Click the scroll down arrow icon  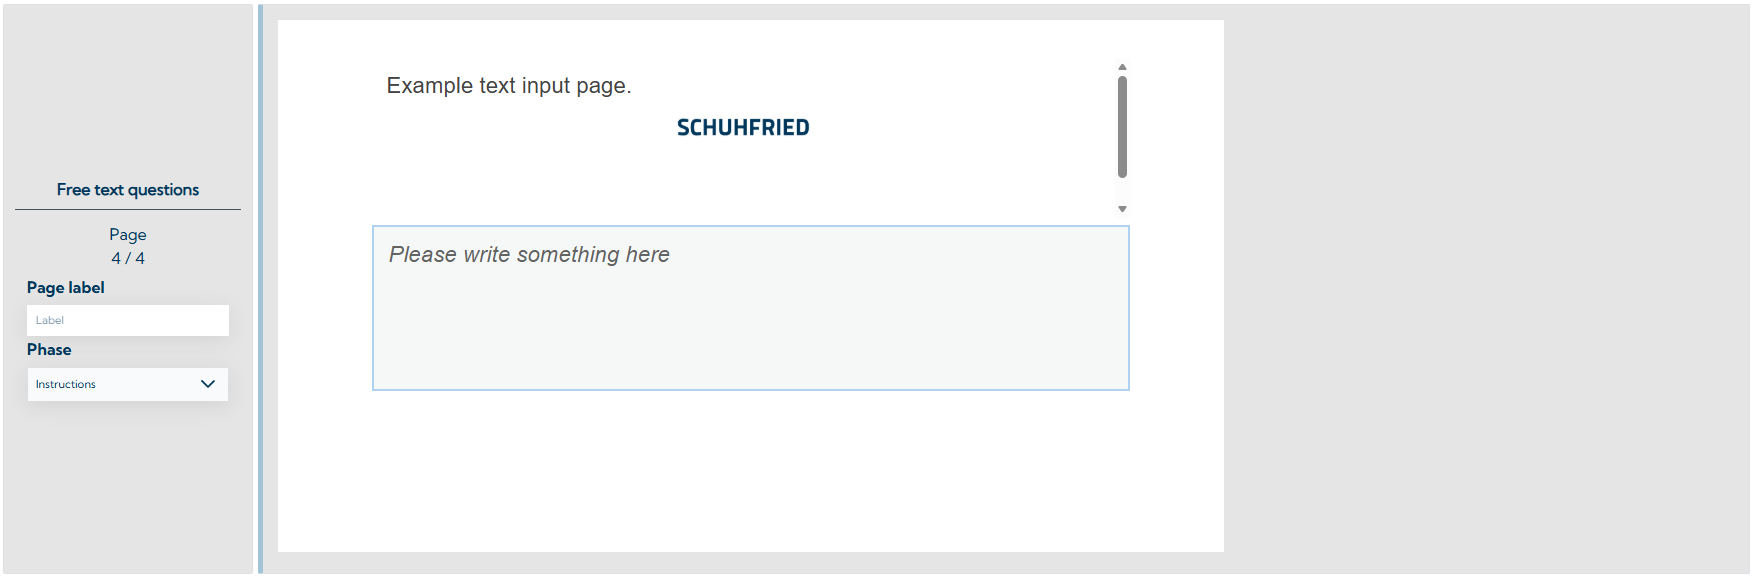click(x=1122, y=209)
